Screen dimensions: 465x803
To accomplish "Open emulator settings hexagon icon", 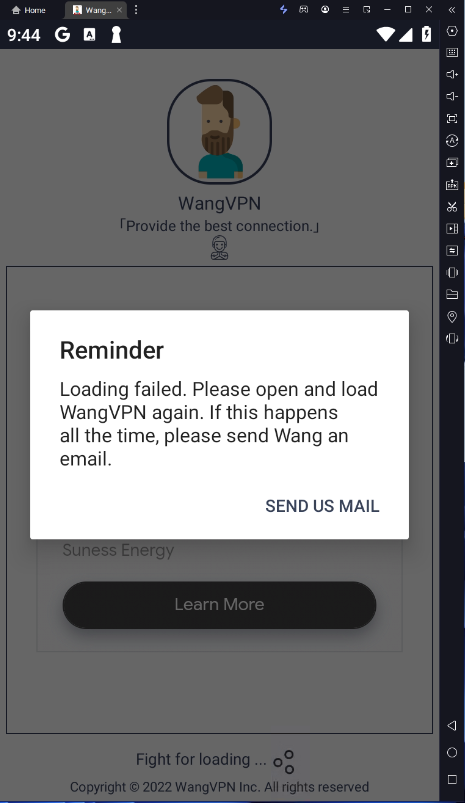I will [452, 31].
